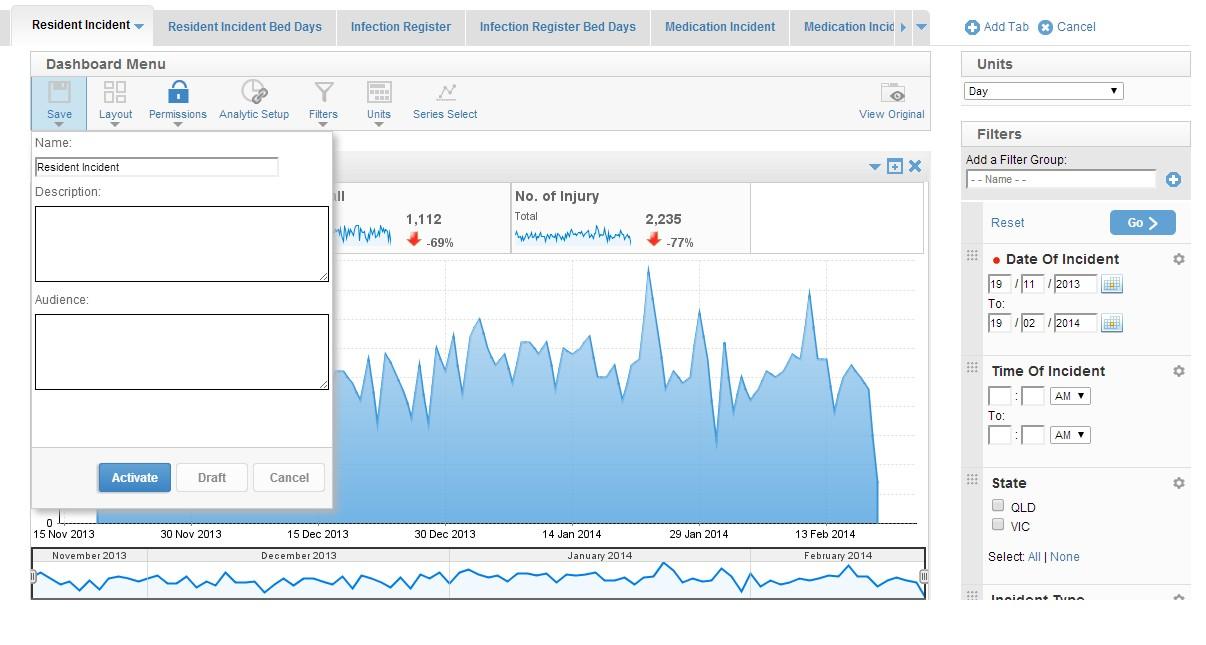Click the Name input field

pos(157,167)
